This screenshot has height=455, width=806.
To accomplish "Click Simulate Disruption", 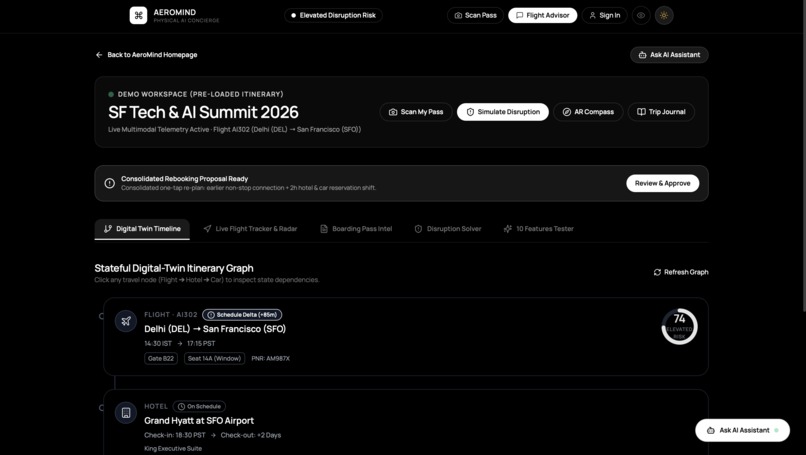I will click(503, 112).
